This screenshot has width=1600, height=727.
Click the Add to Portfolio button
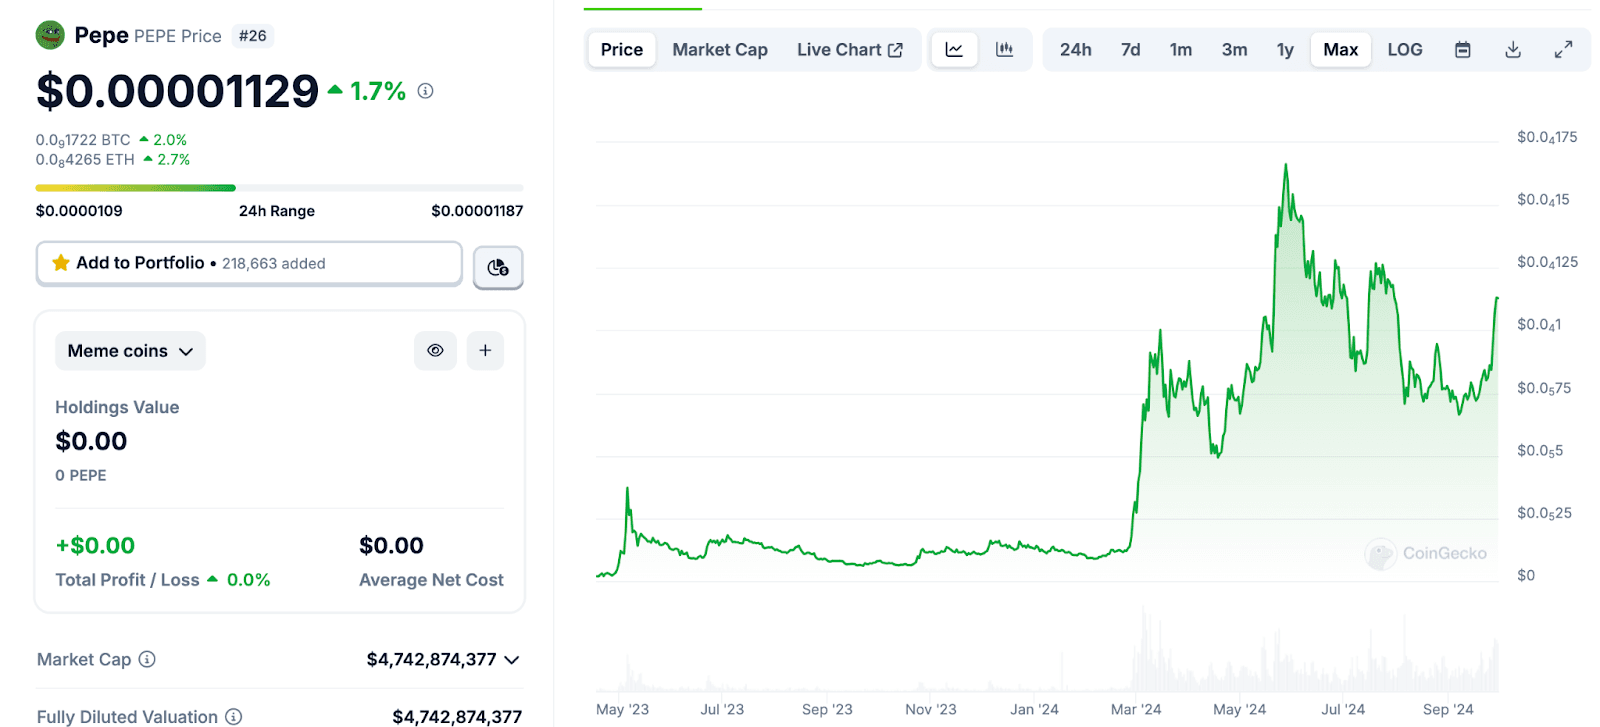click(249, 263)
